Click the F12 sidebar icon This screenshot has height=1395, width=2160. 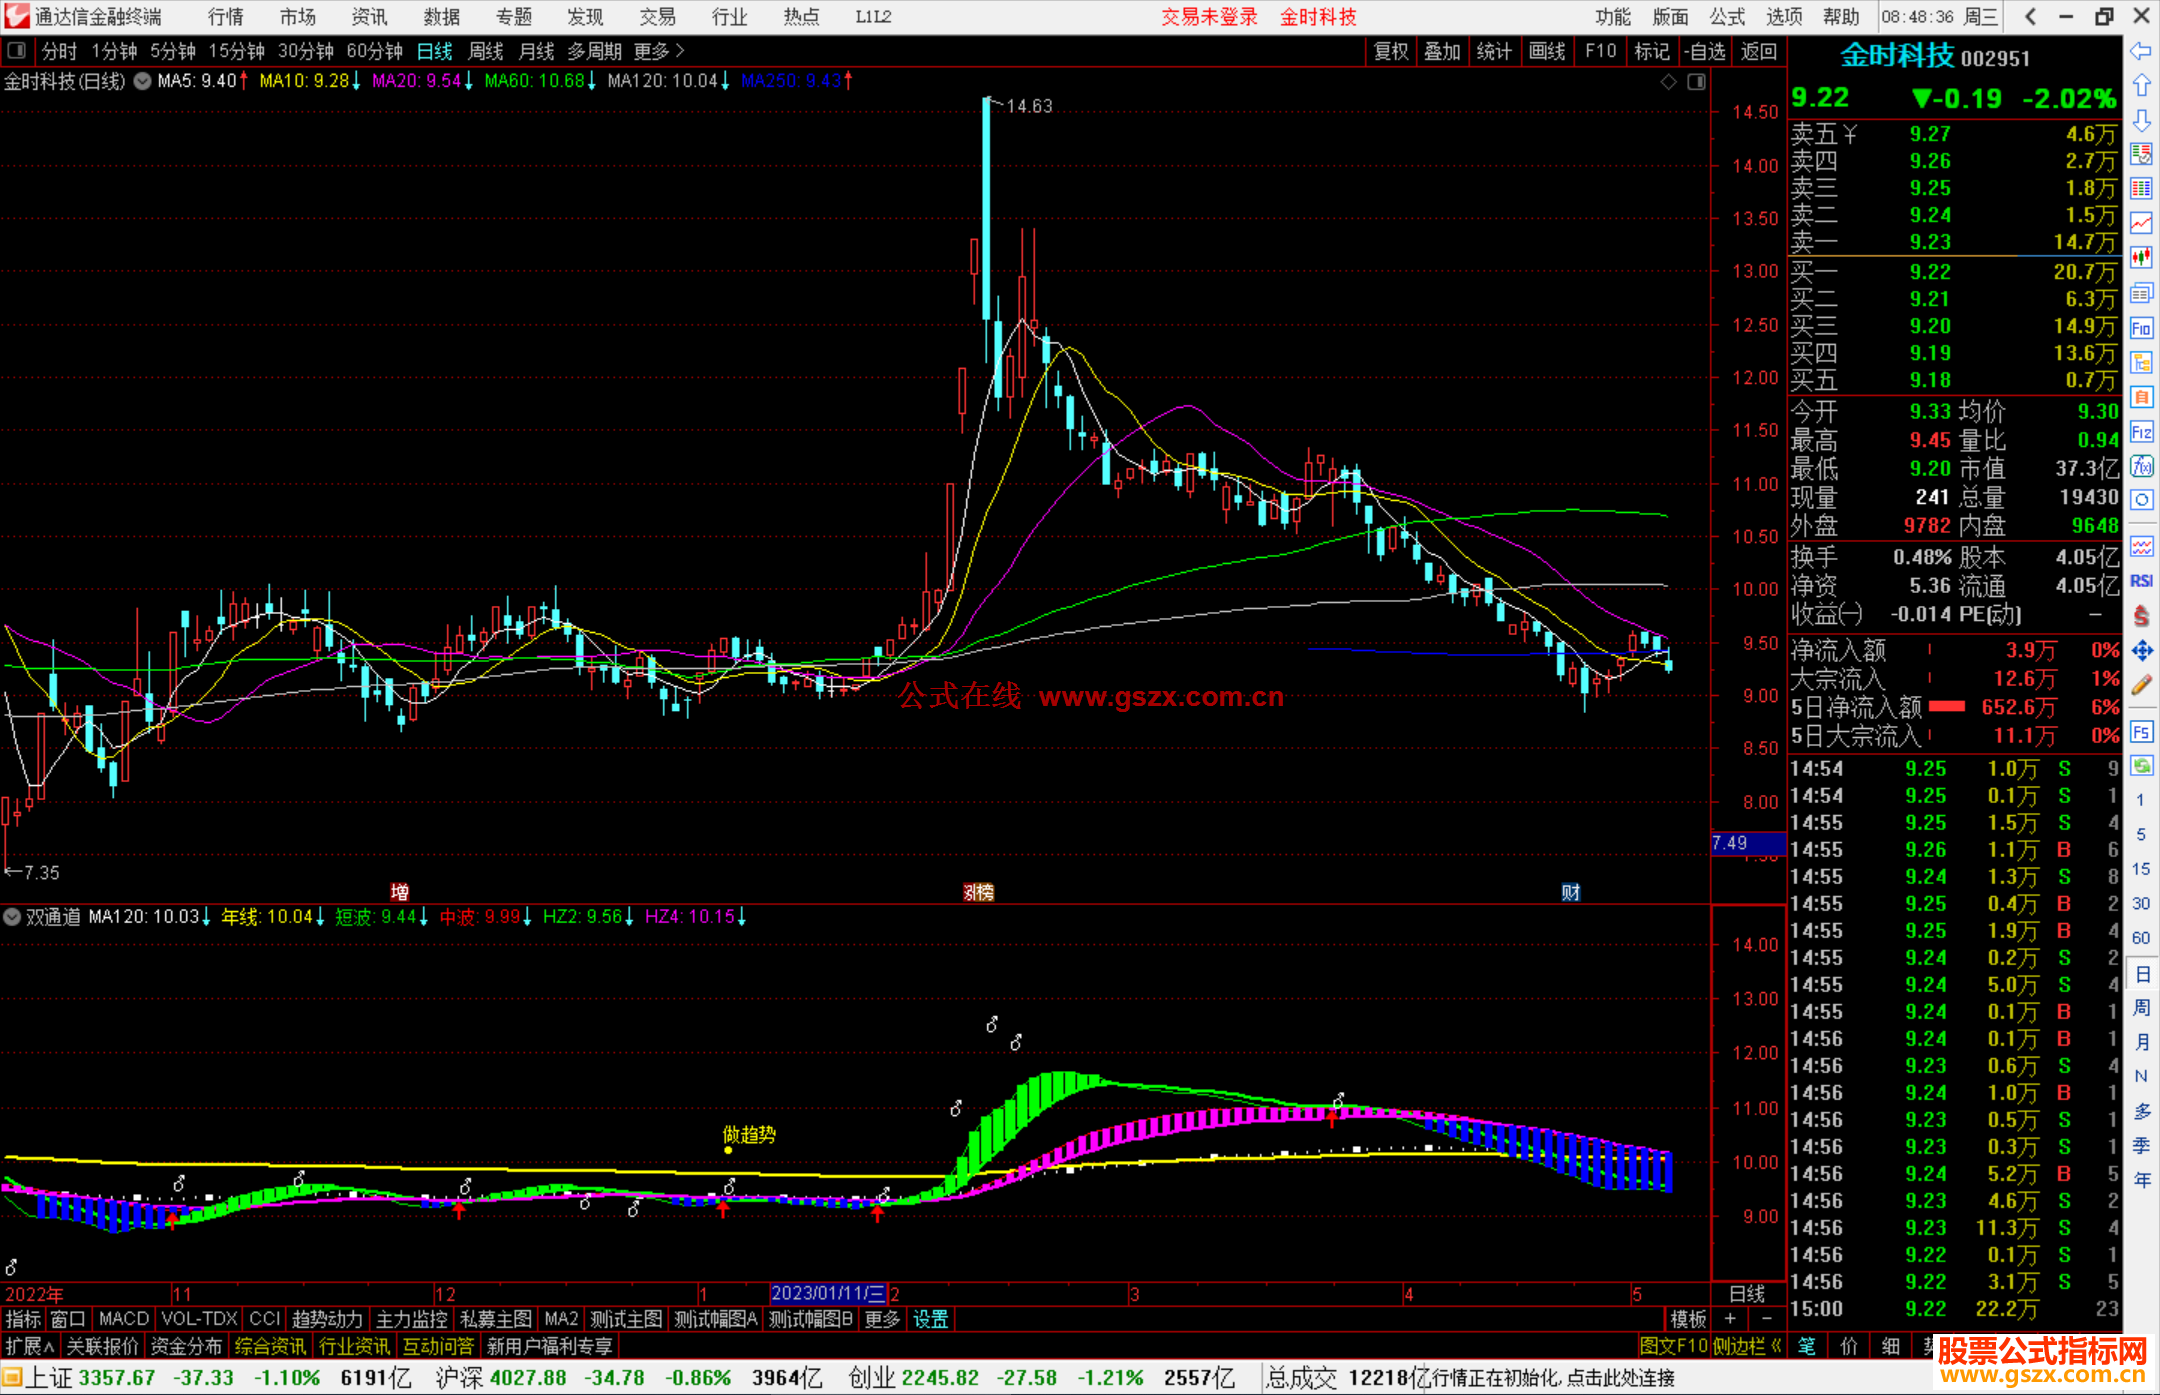[x=2141, y=432]
